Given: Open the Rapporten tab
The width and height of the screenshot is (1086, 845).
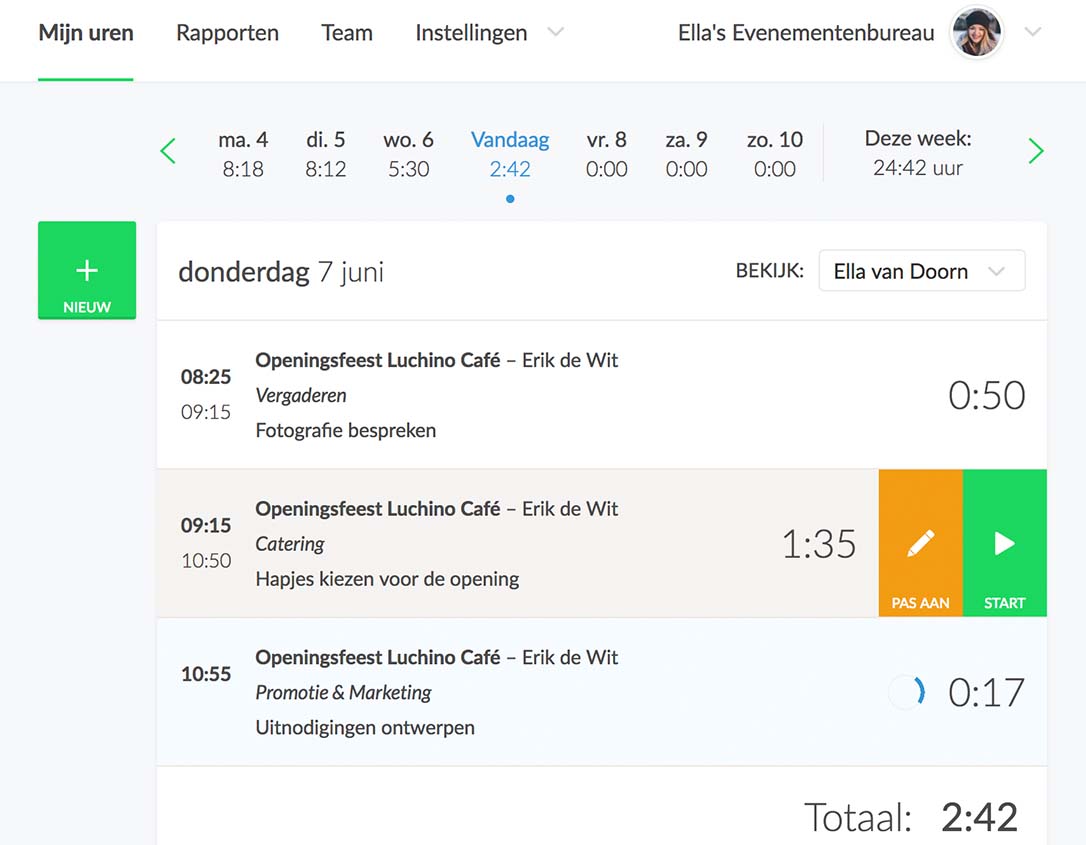Looking at the screenshot, I should click(227, 33).
